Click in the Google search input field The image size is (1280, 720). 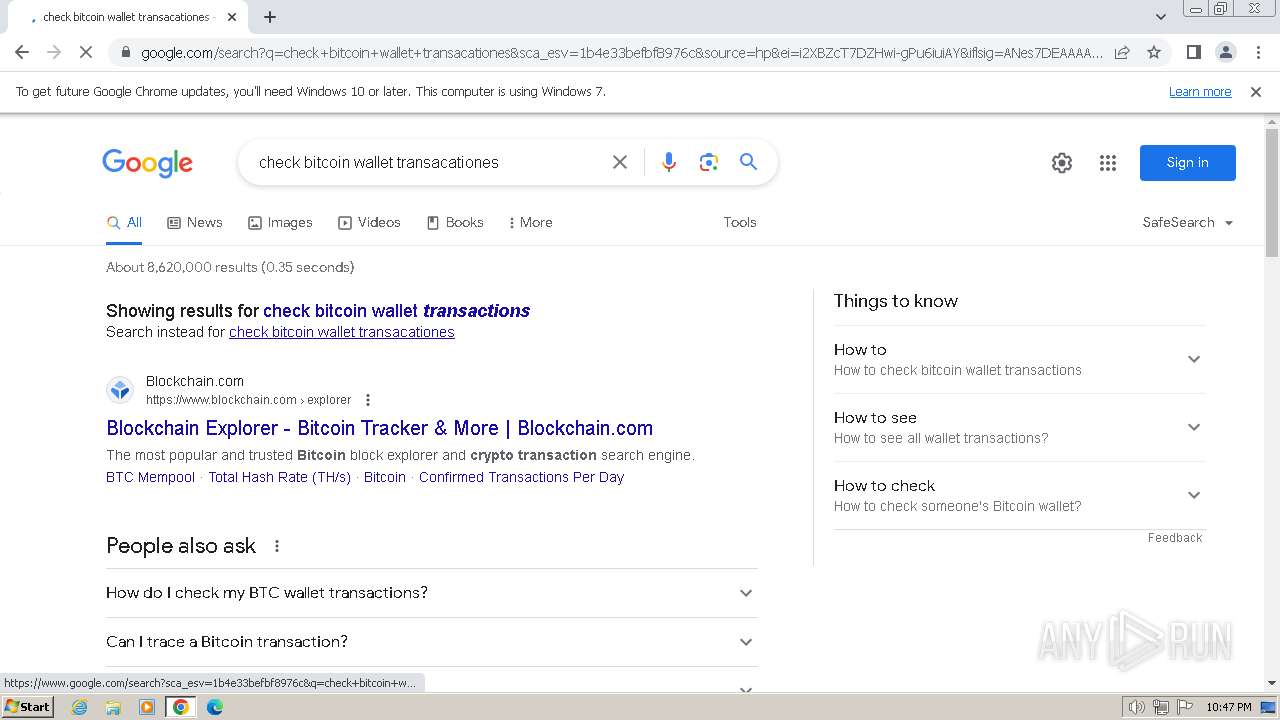click(428, 162)
